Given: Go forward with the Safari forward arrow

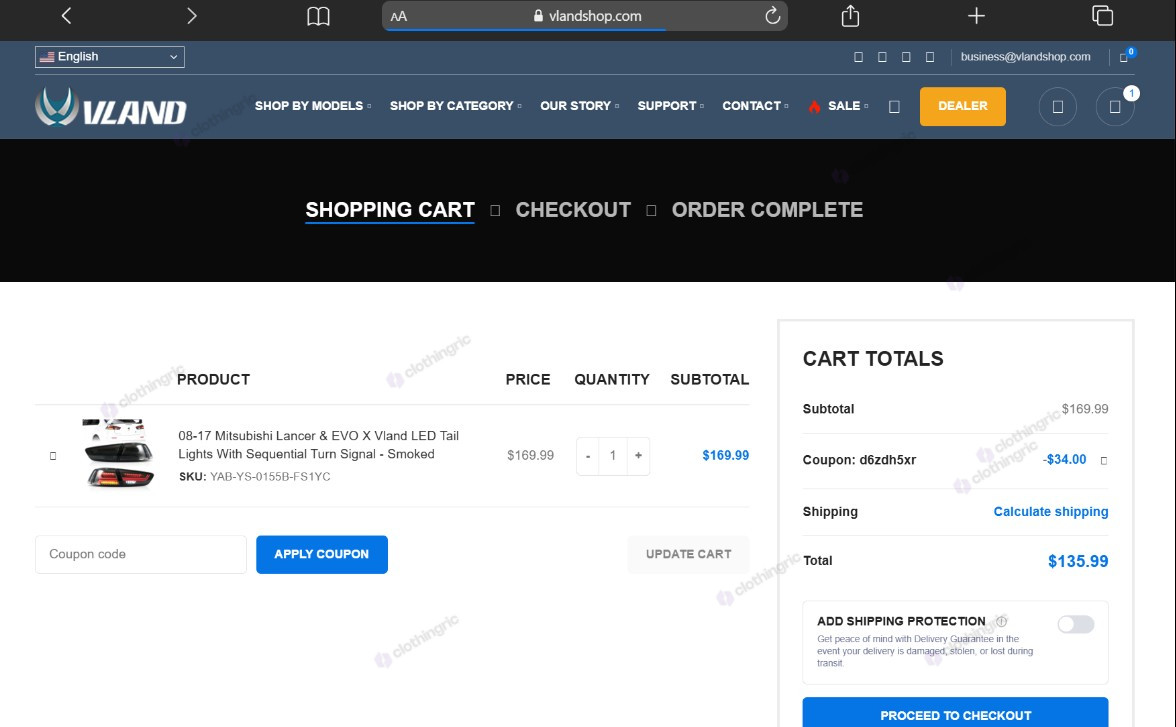Looking at the screenshot, I should (192, 16).
